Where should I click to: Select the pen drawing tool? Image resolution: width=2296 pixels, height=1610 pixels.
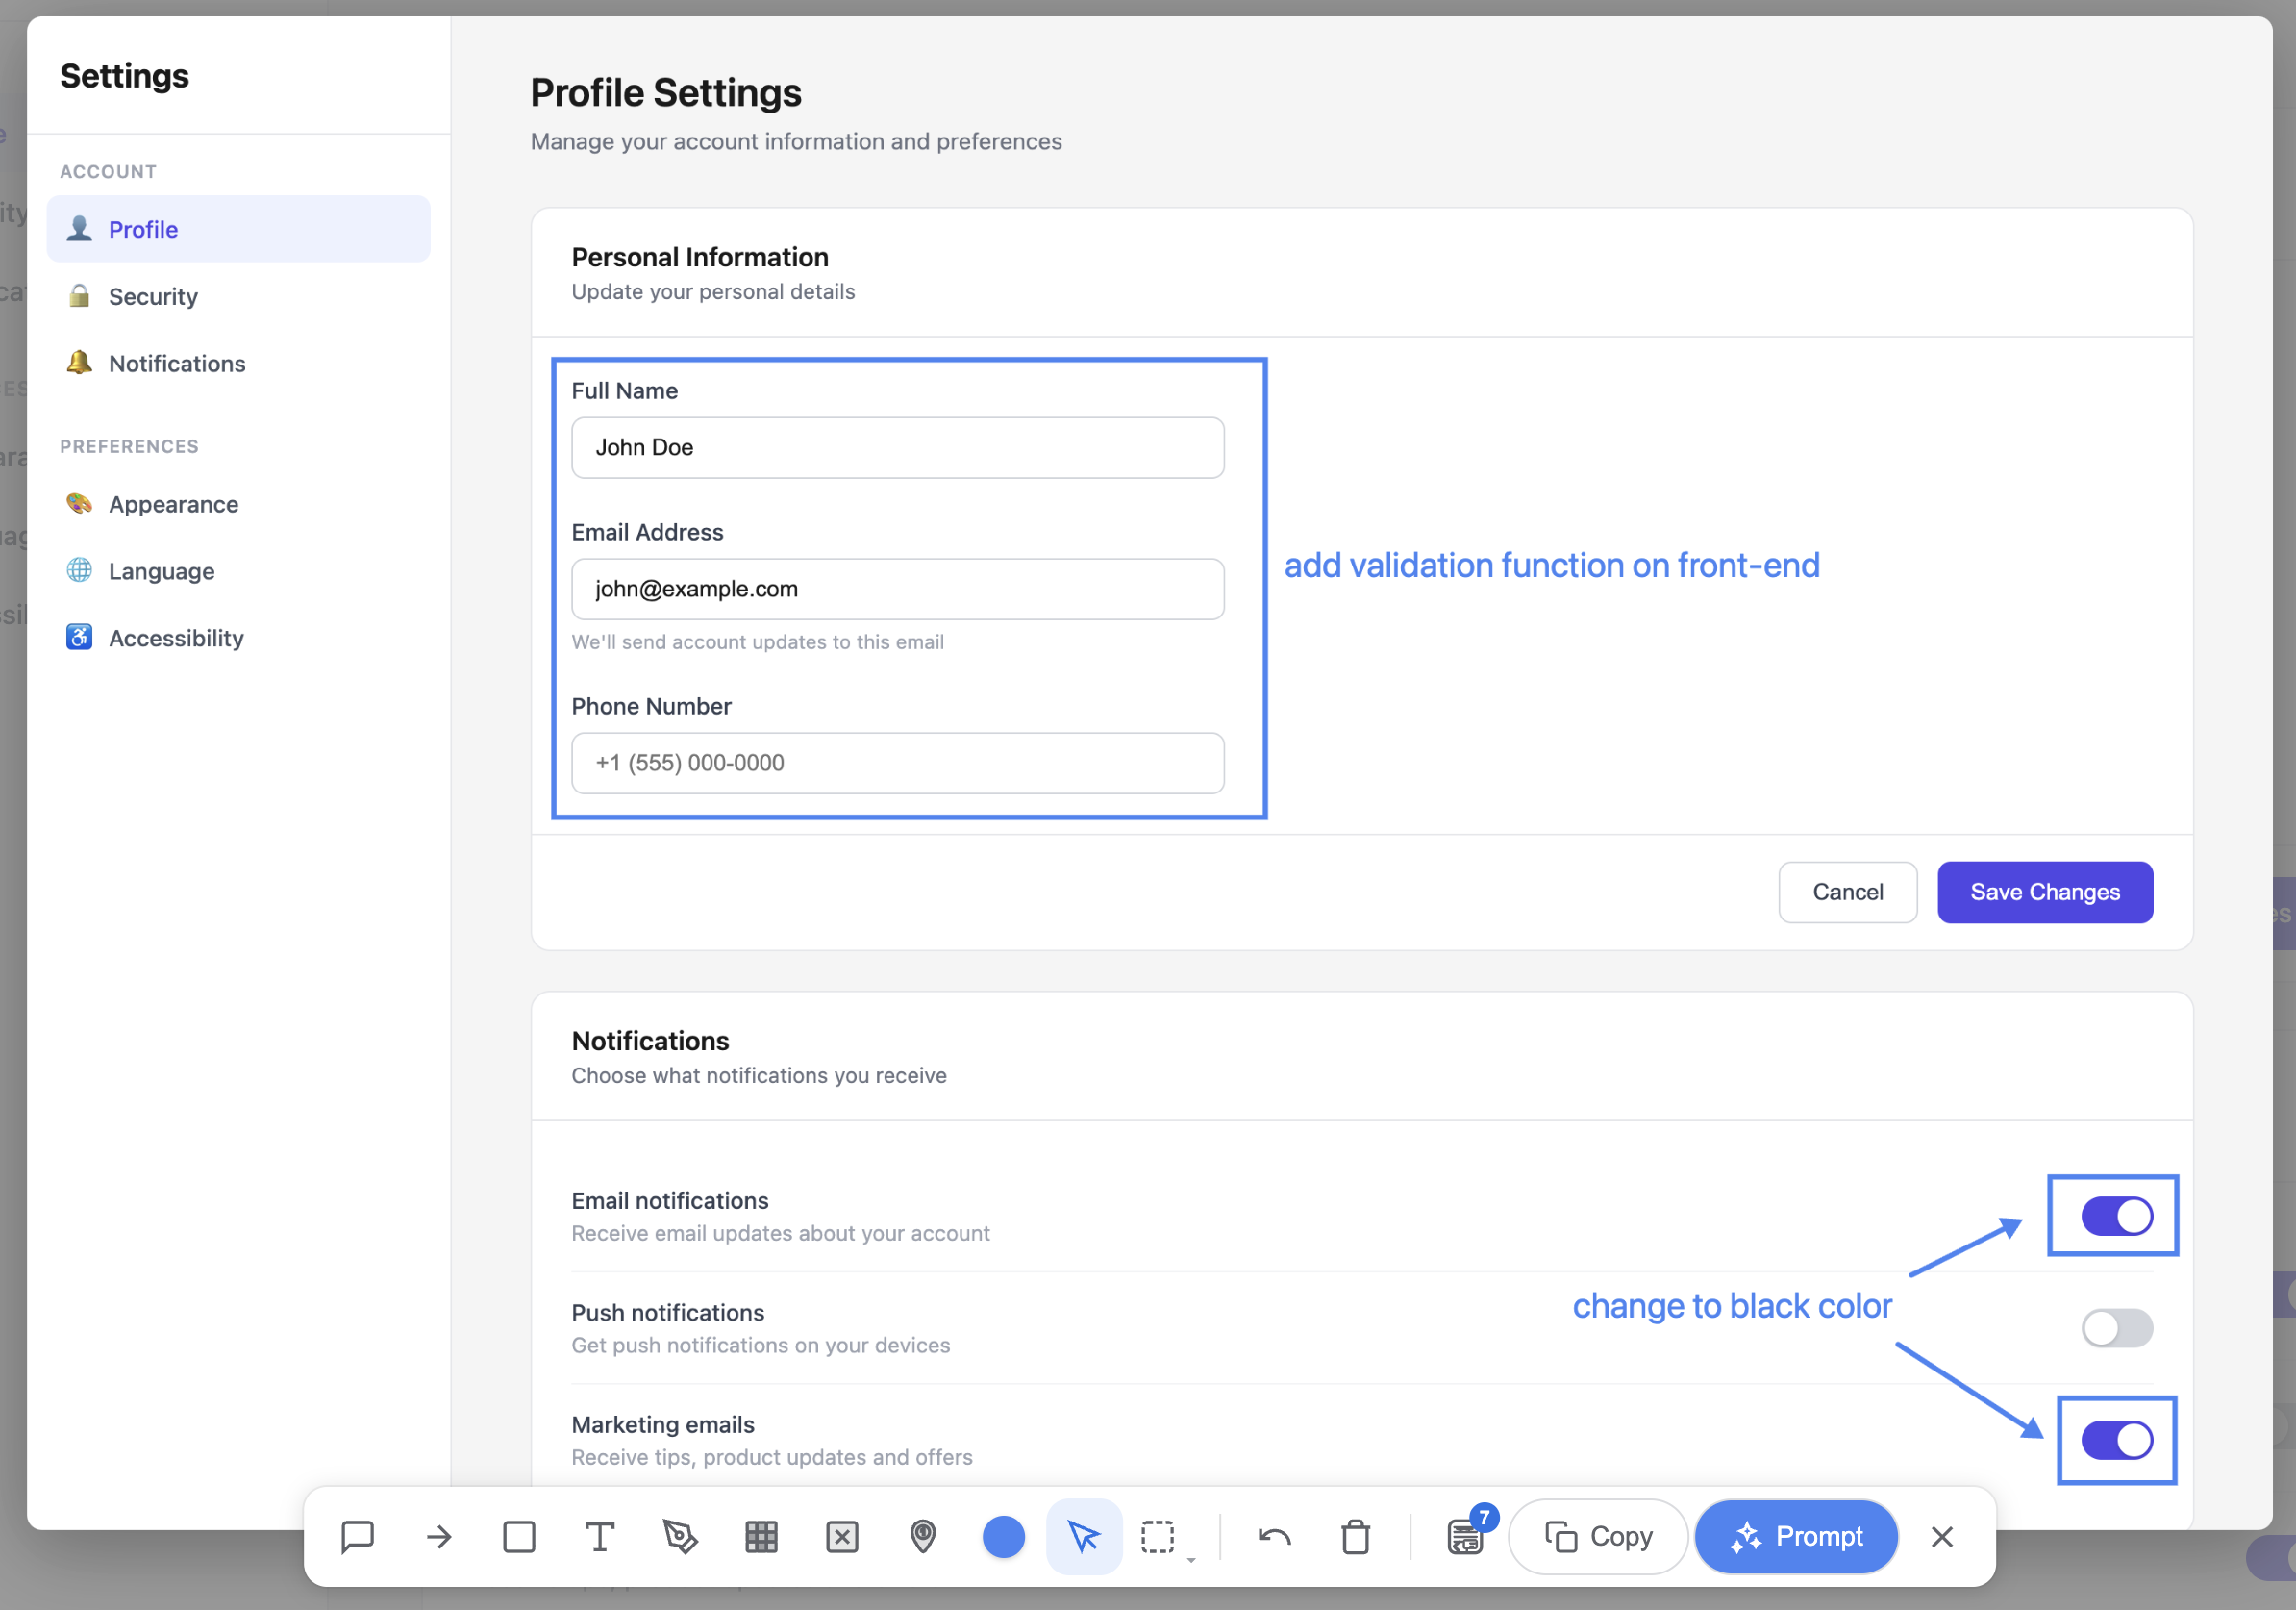(680, 1537)
